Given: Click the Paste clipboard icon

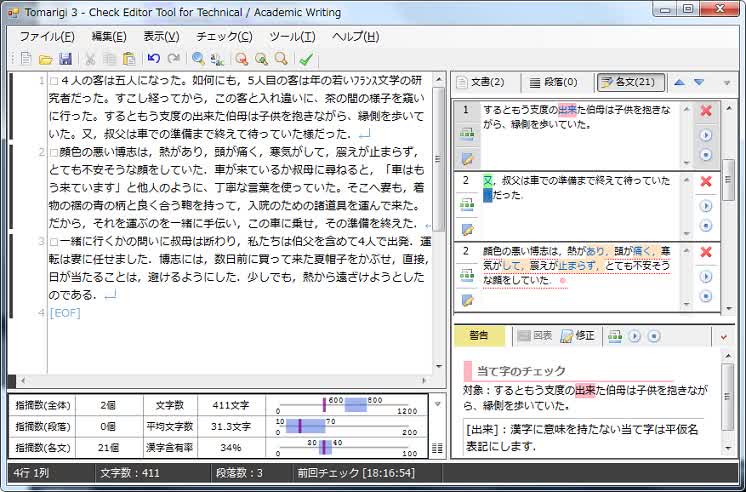Looking at the screenshot, I should click(129, 59).
